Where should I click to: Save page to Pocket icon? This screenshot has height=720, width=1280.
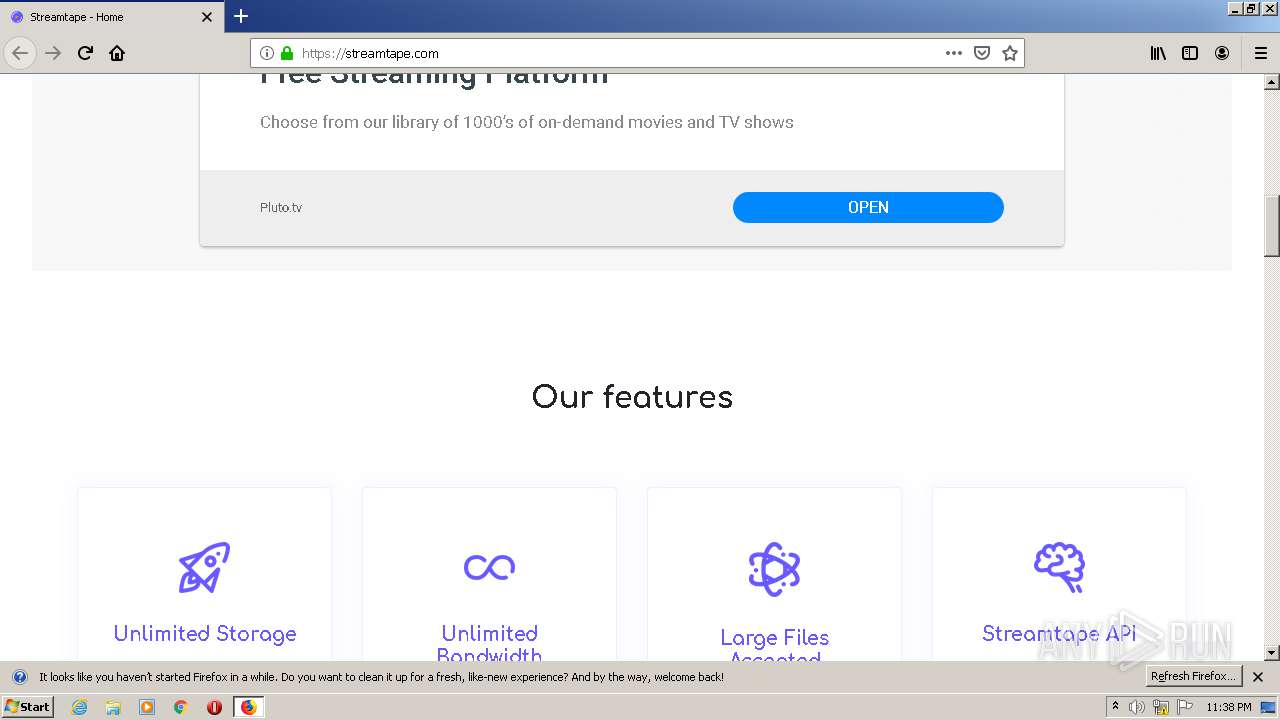[982, 53]
